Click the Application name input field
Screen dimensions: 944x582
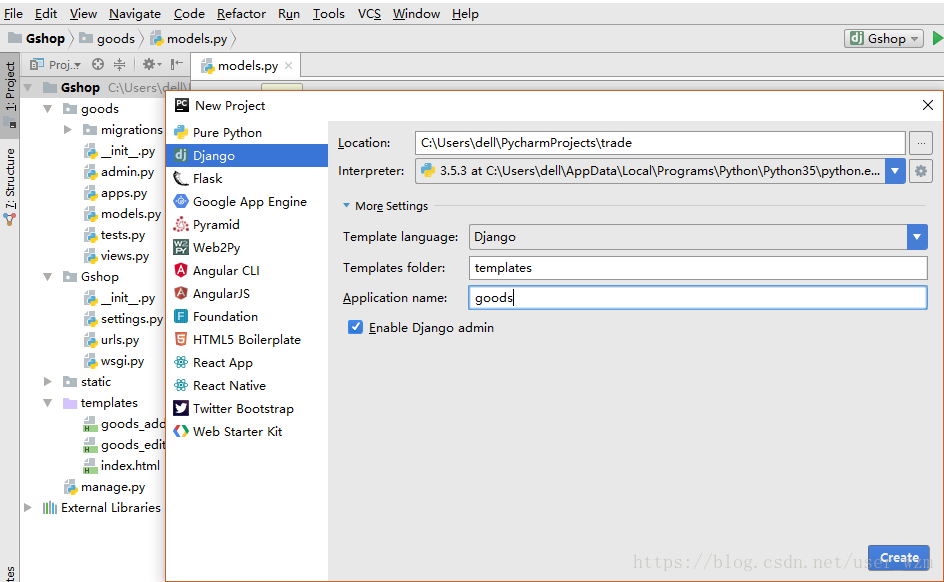pos(698,297)
